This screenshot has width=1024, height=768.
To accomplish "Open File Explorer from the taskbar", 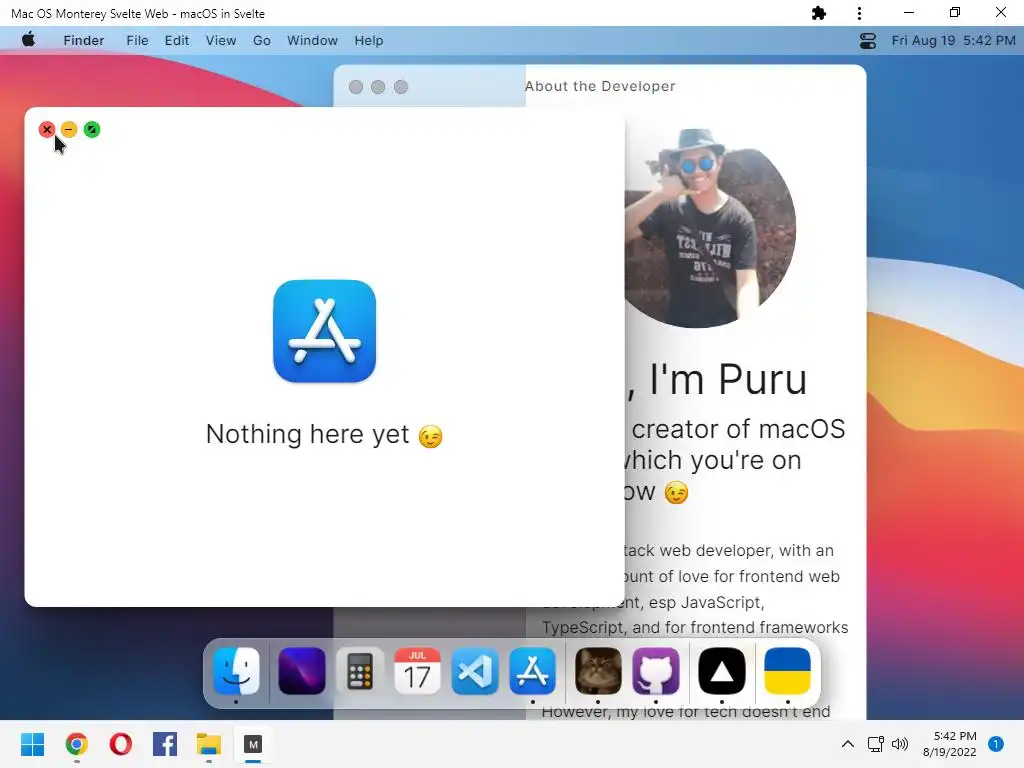I will [x=209, y=744].
